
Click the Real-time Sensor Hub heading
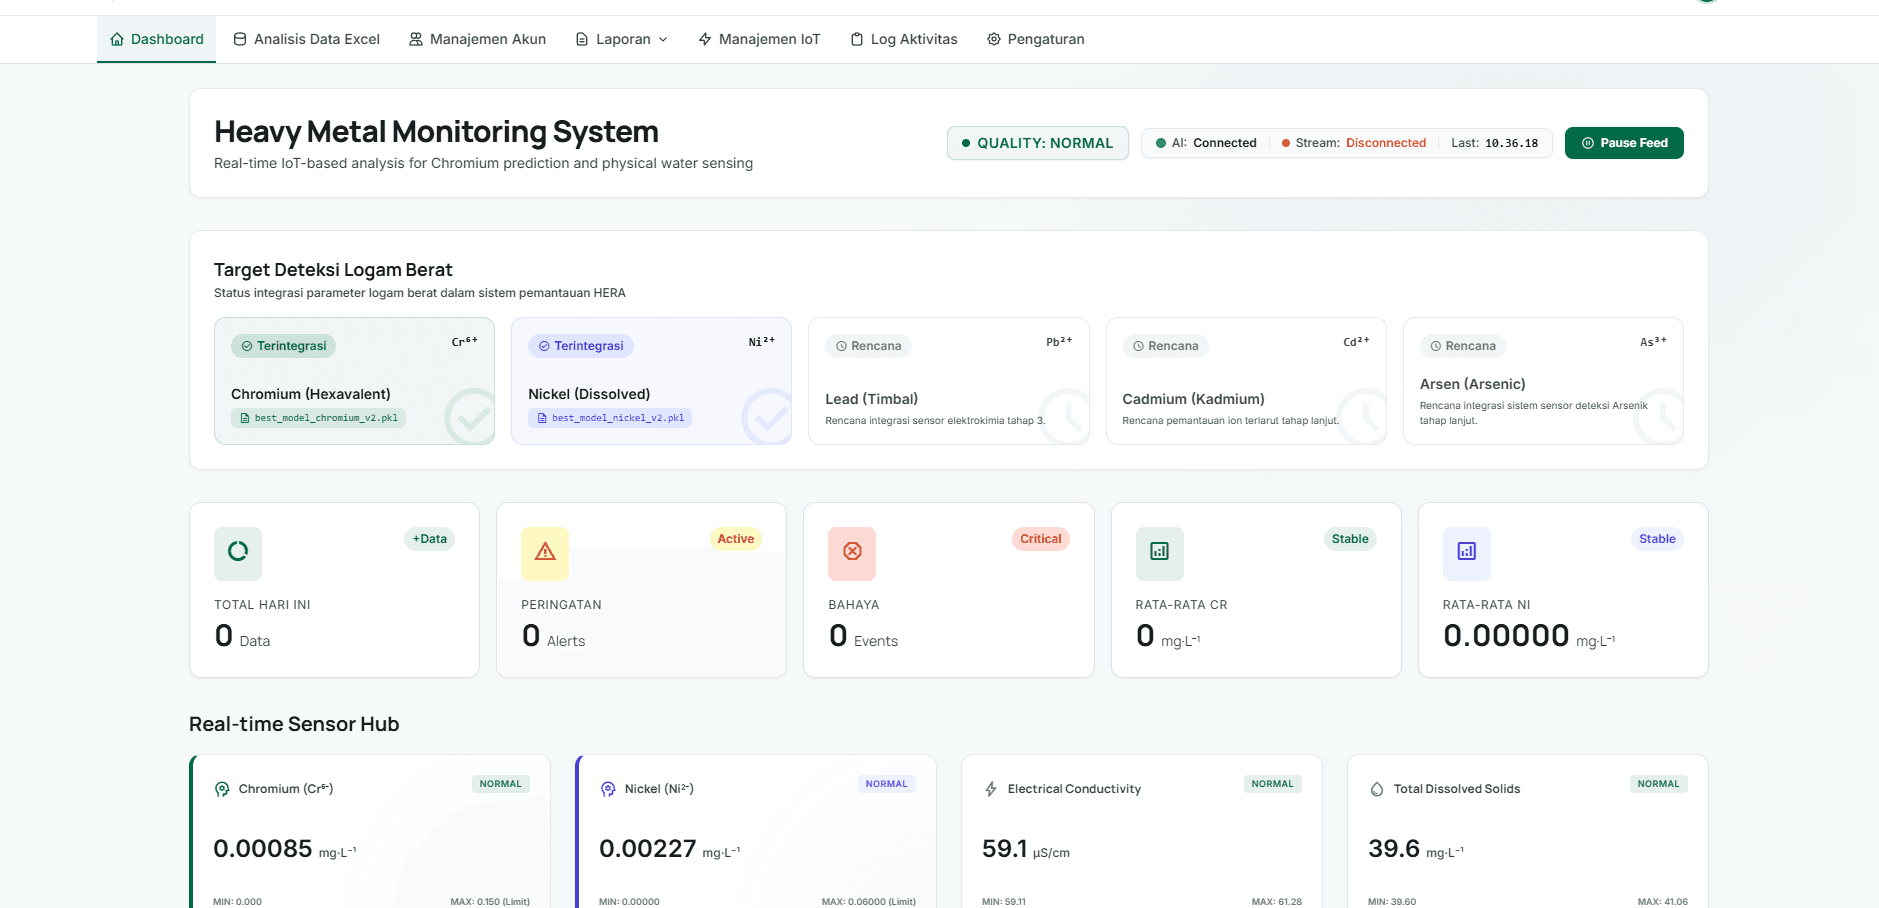pyautogui.click(x=294, y=724)
